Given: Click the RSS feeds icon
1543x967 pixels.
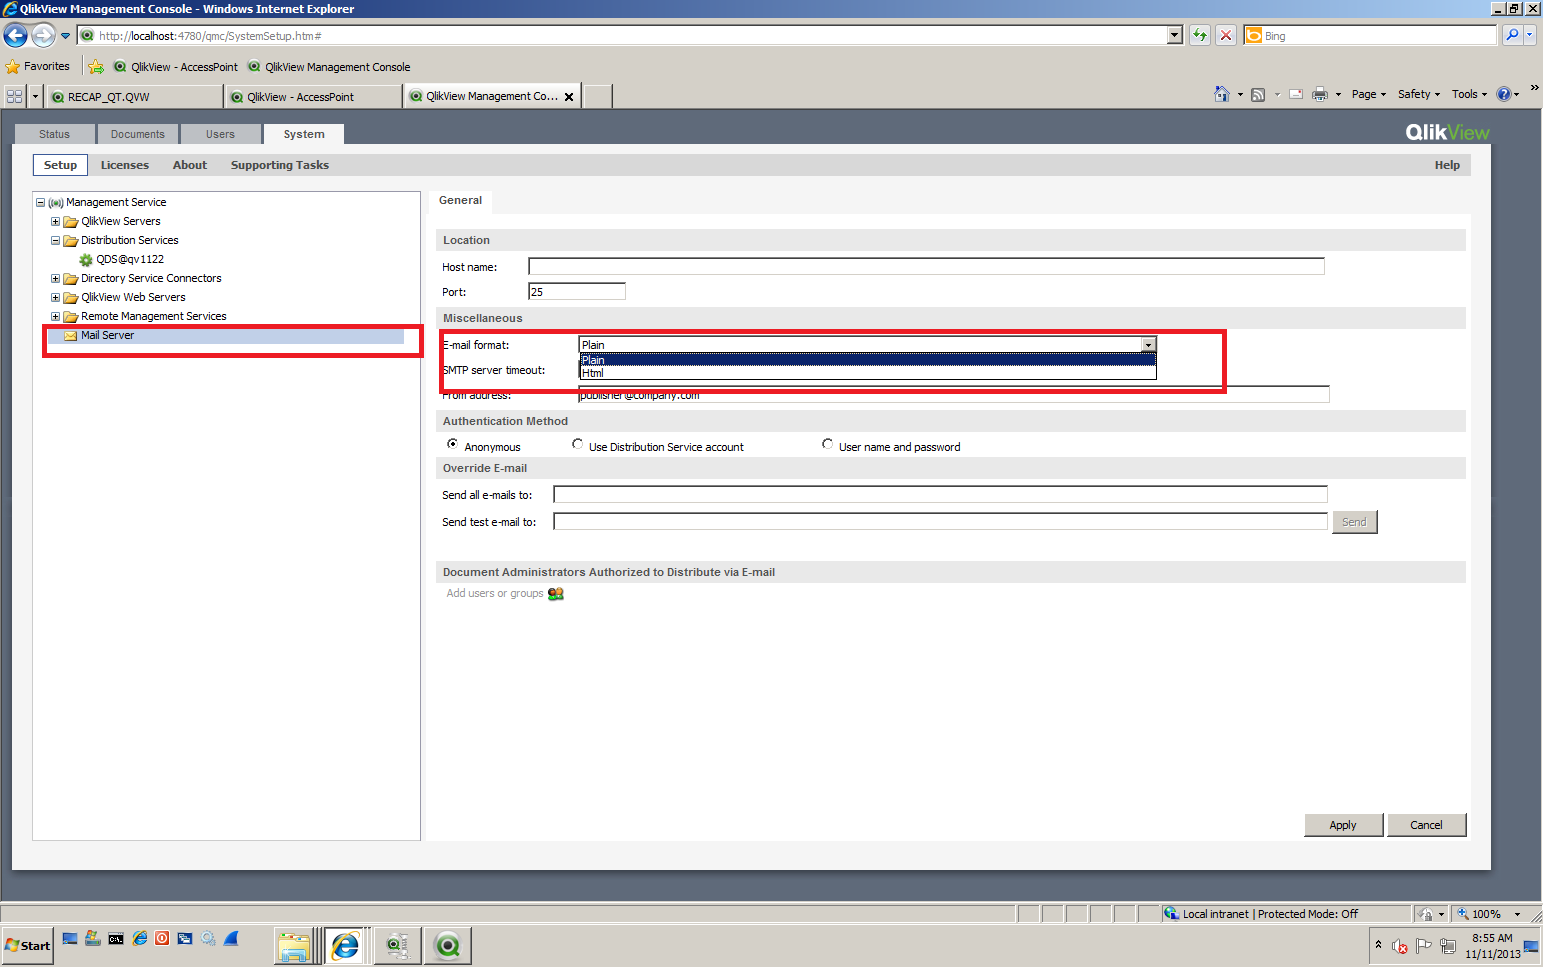Looking at the screenshot, I should click(1258, 94).
